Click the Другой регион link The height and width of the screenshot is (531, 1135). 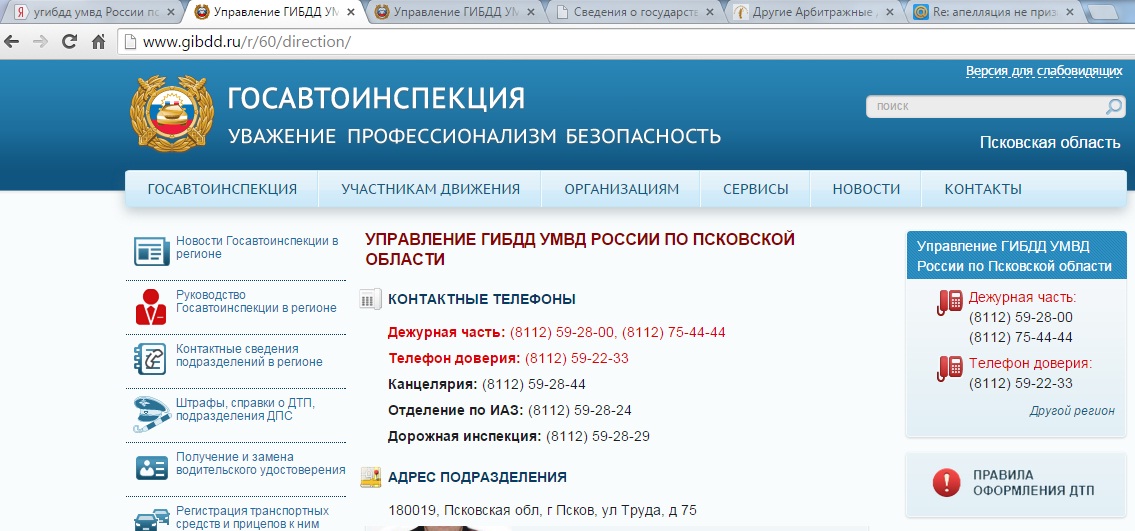pos(1072,411)
